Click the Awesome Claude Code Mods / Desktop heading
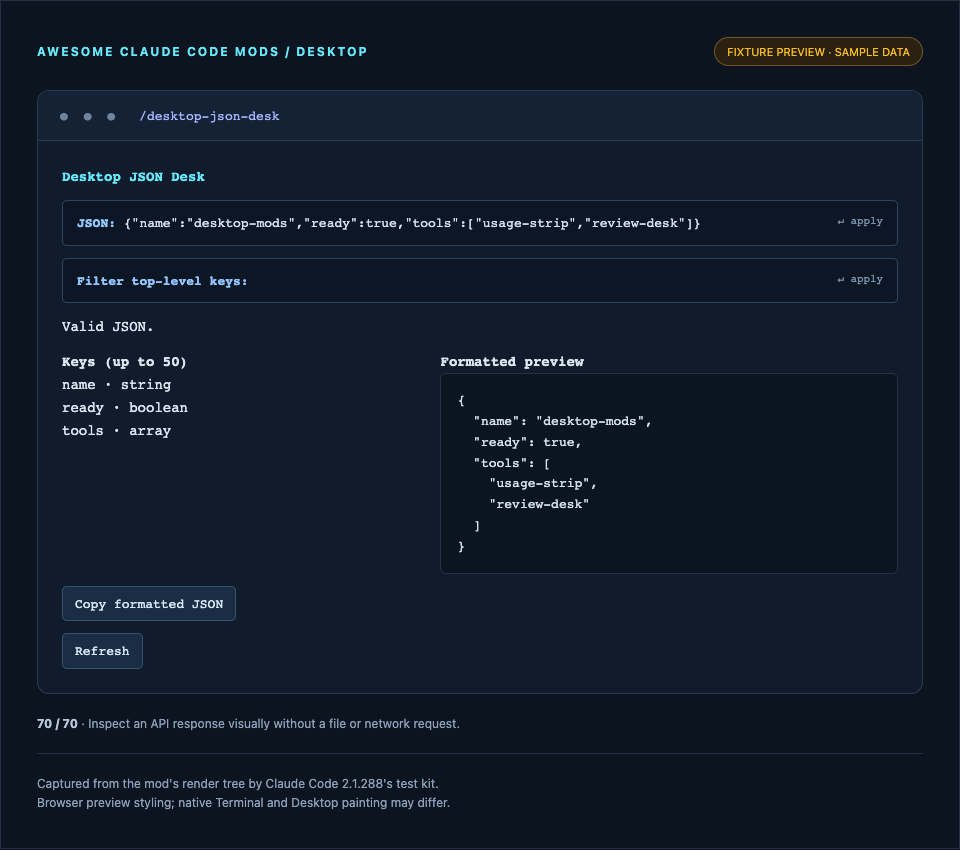This screenshot has height=850, width=960. [202, 52]
